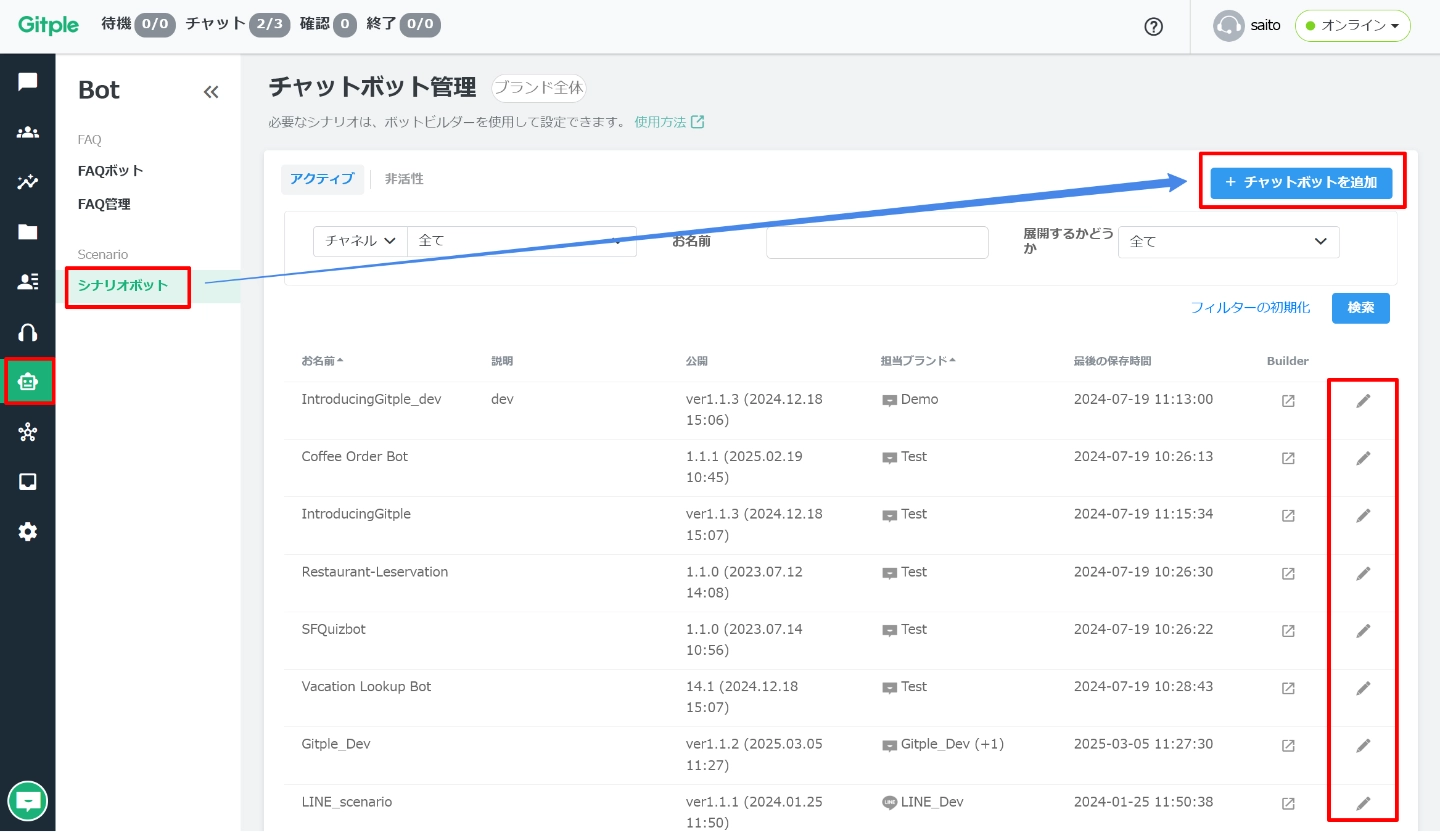1440x833 pixels.
Task: Click the LINE_scenario bot name
Action: (x=347, y=802)
